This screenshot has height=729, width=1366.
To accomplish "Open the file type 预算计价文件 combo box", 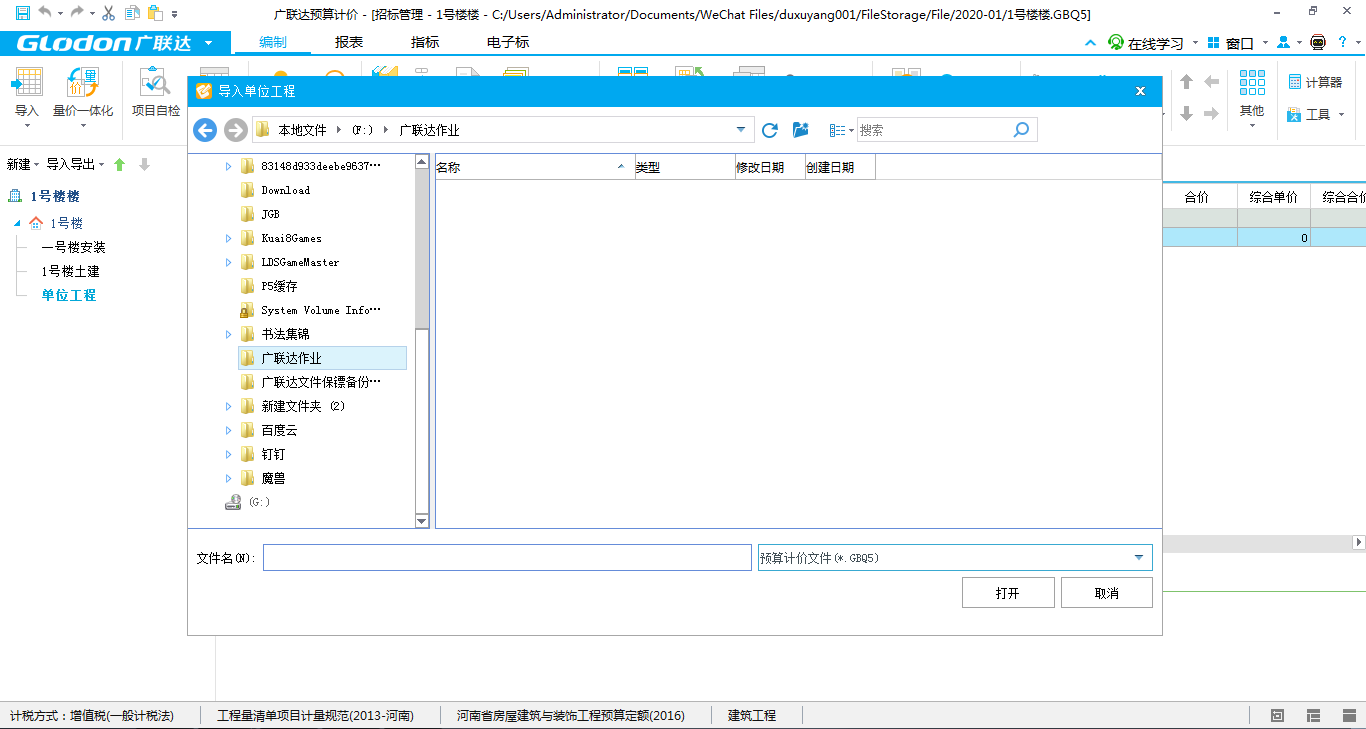I will [x=955, y=558].
